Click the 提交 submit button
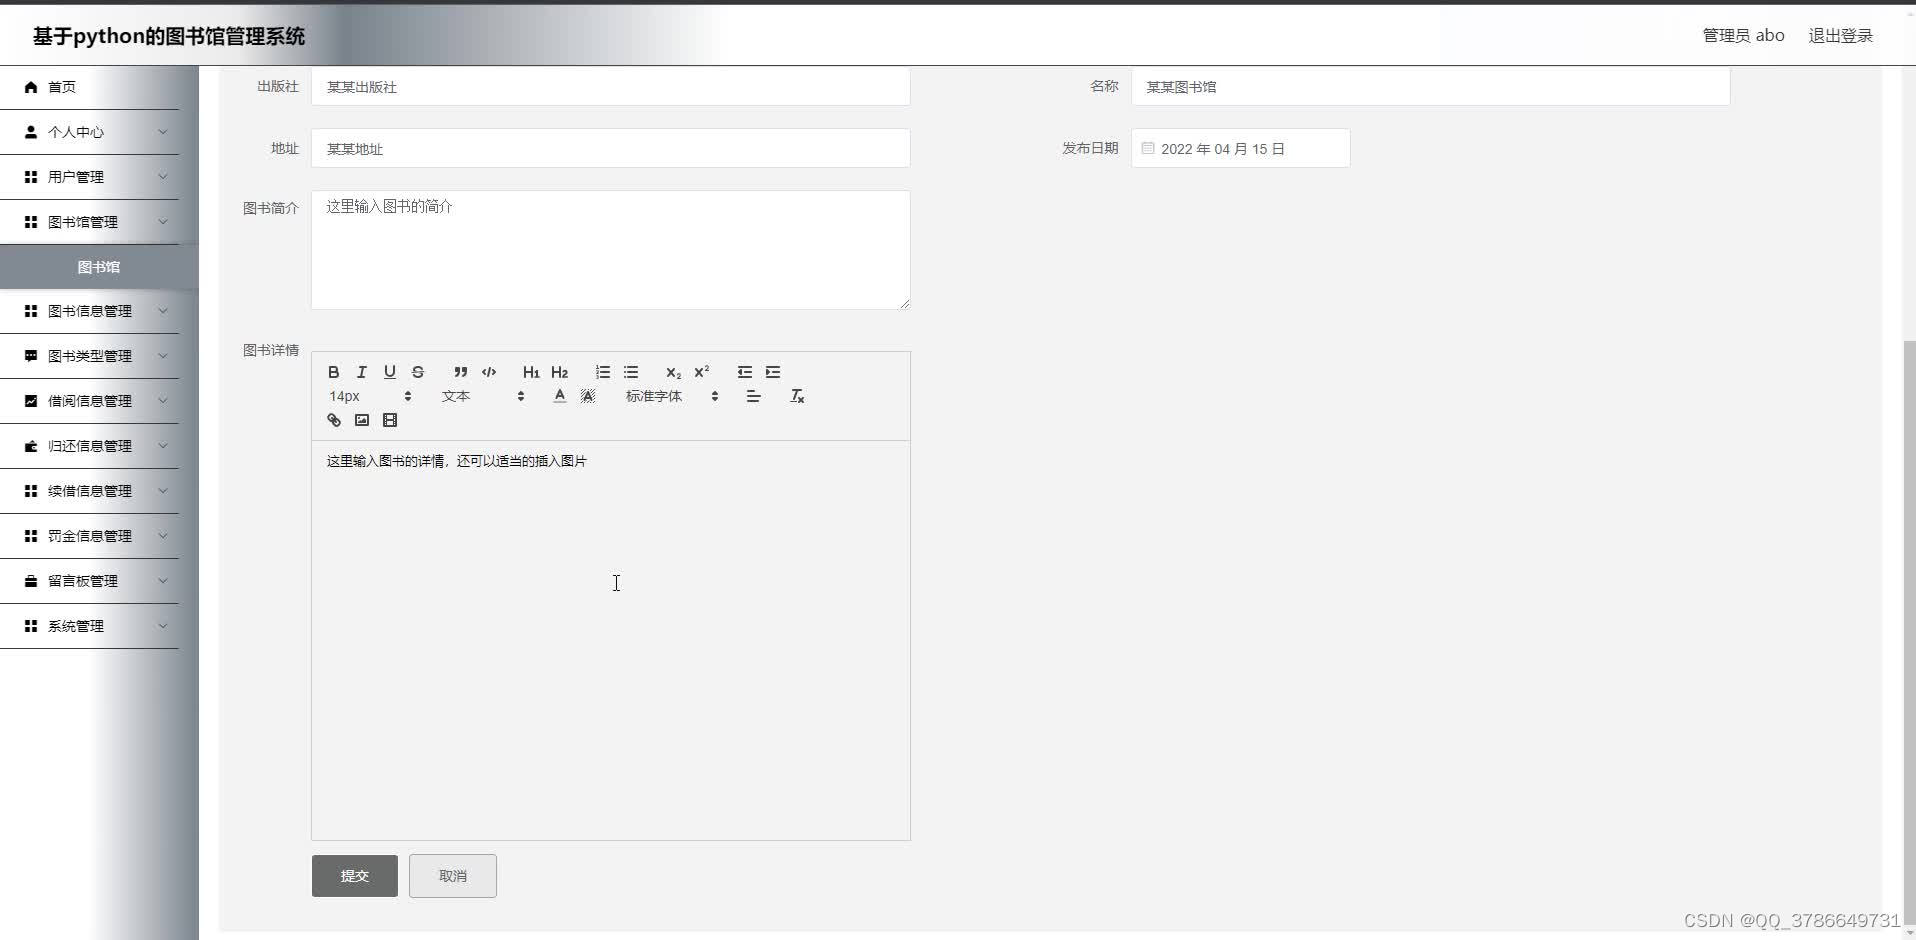The width and height of the screenshot is (1916, 940). point(355,876)
